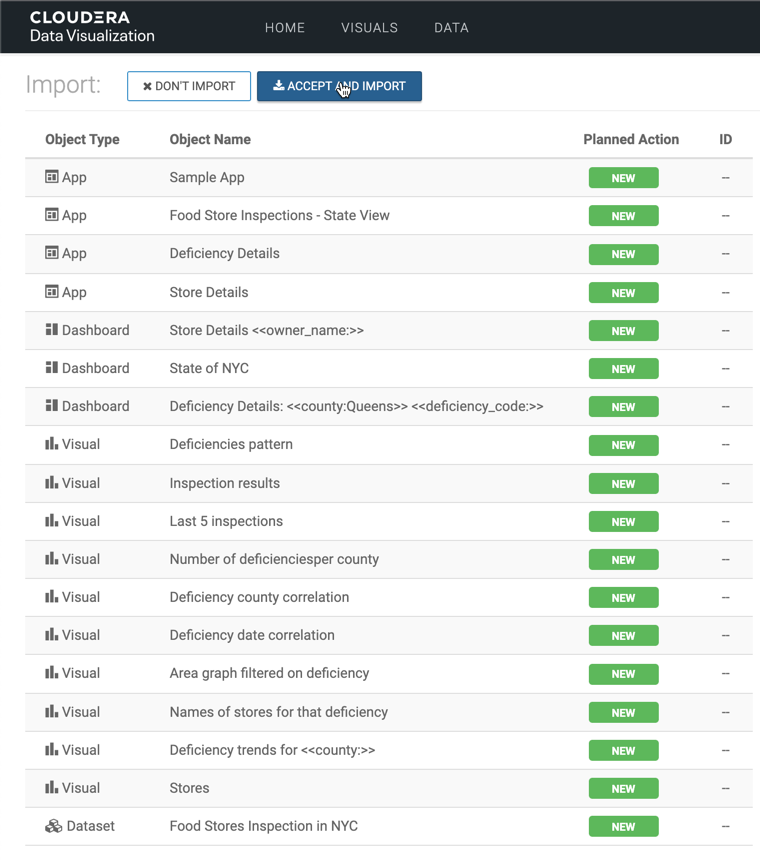
Task: Click NEW badge for Sample App
Action: (623, 178)
